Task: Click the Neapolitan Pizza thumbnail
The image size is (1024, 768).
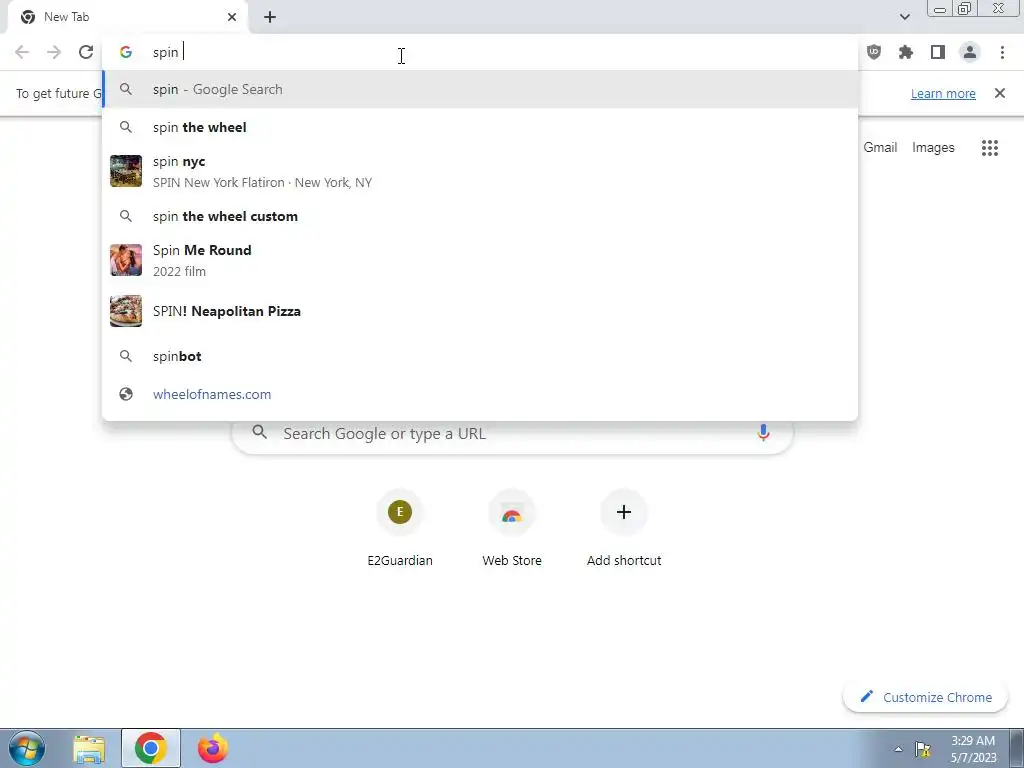Action: (126, 311)
